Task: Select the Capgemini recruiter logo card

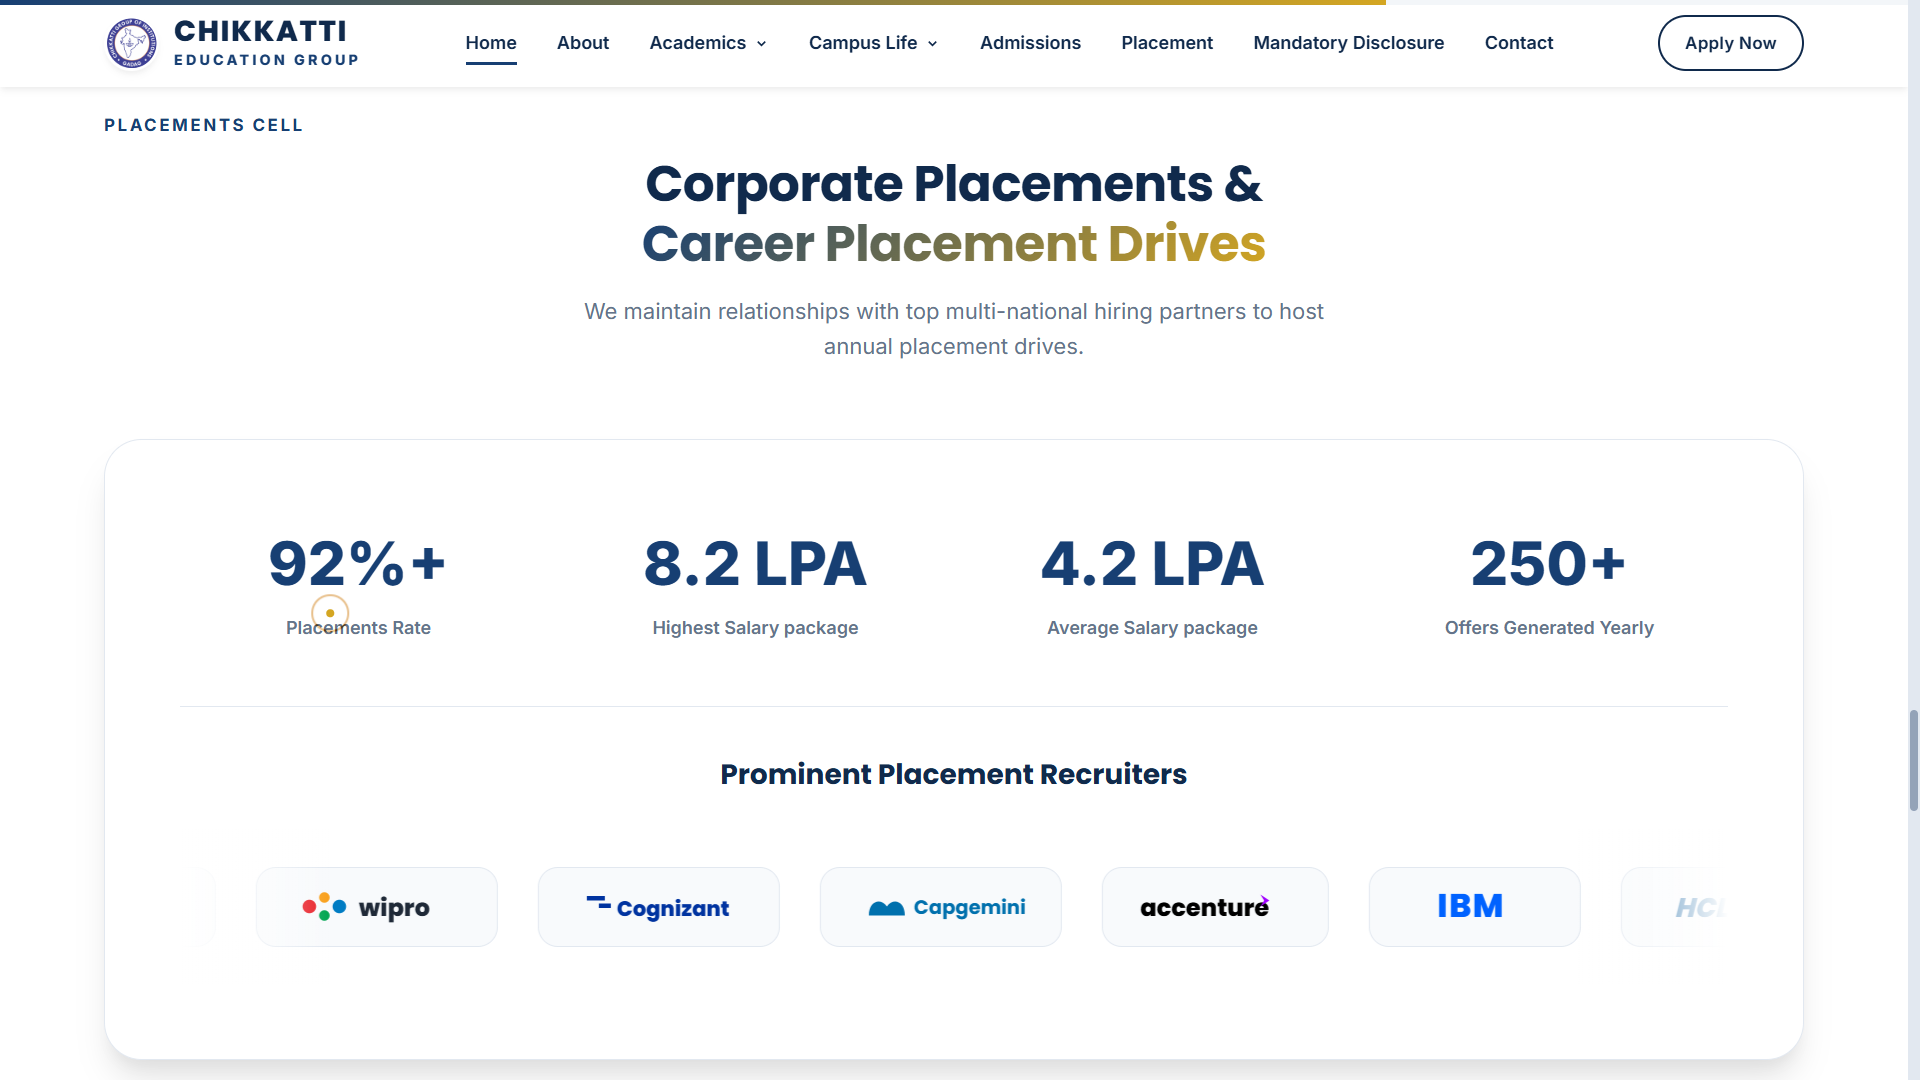Action: tap(941, 907)
